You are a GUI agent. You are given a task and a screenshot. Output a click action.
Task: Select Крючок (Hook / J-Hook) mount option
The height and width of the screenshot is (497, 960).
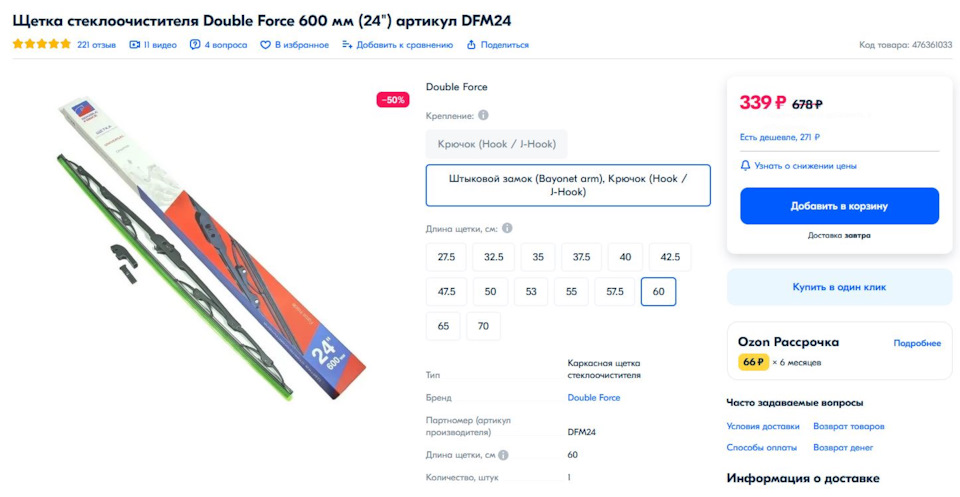point(496,144)
